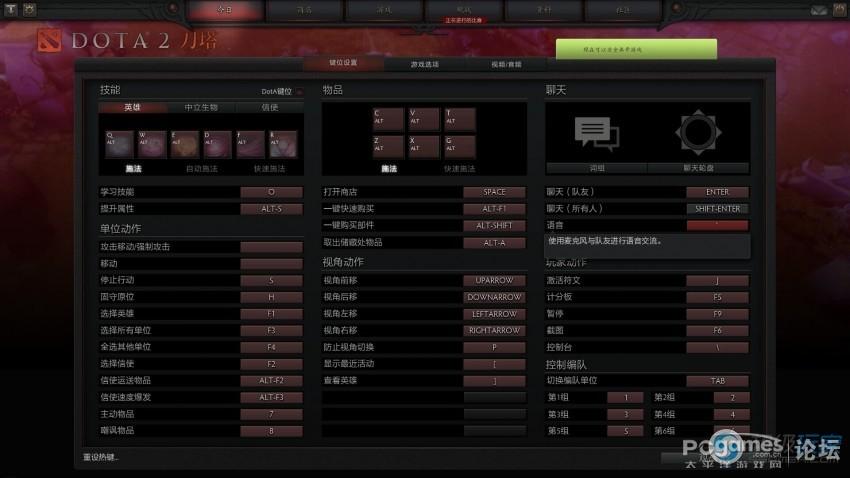Rebind 切换编队单位 key TAB
This screenshot has height=478, width=850.
point(718,380)
